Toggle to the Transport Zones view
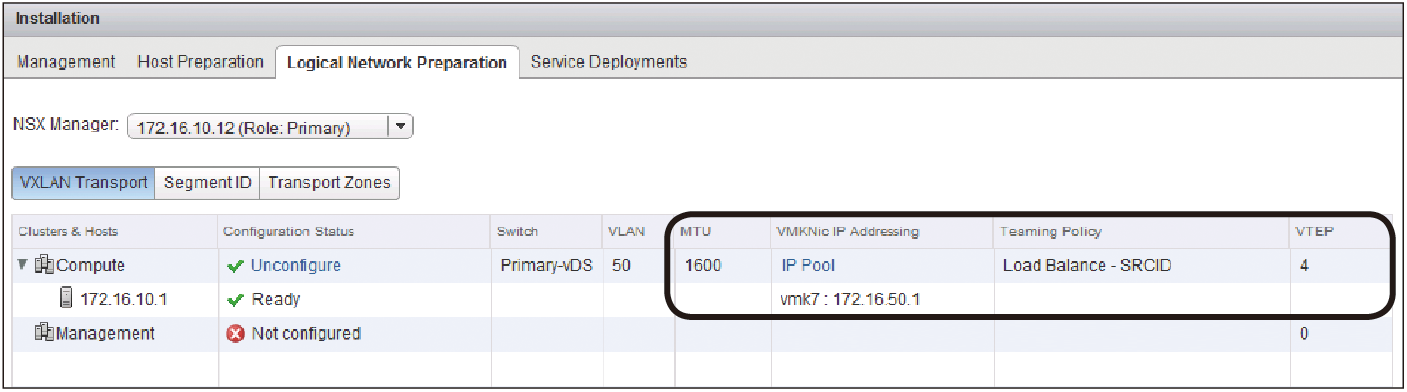Screen dimensions: 1407x392 tap(329, 183)
